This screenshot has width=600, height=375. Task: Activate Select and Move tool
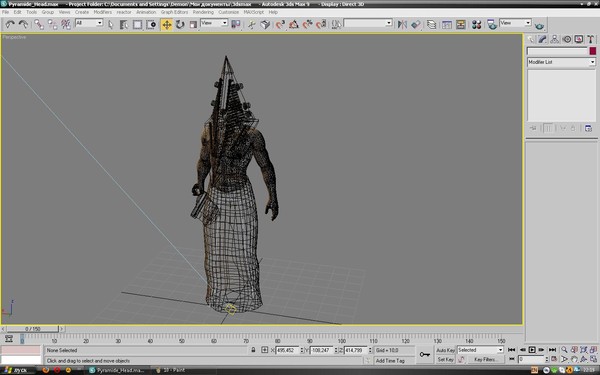pos(166,25)
